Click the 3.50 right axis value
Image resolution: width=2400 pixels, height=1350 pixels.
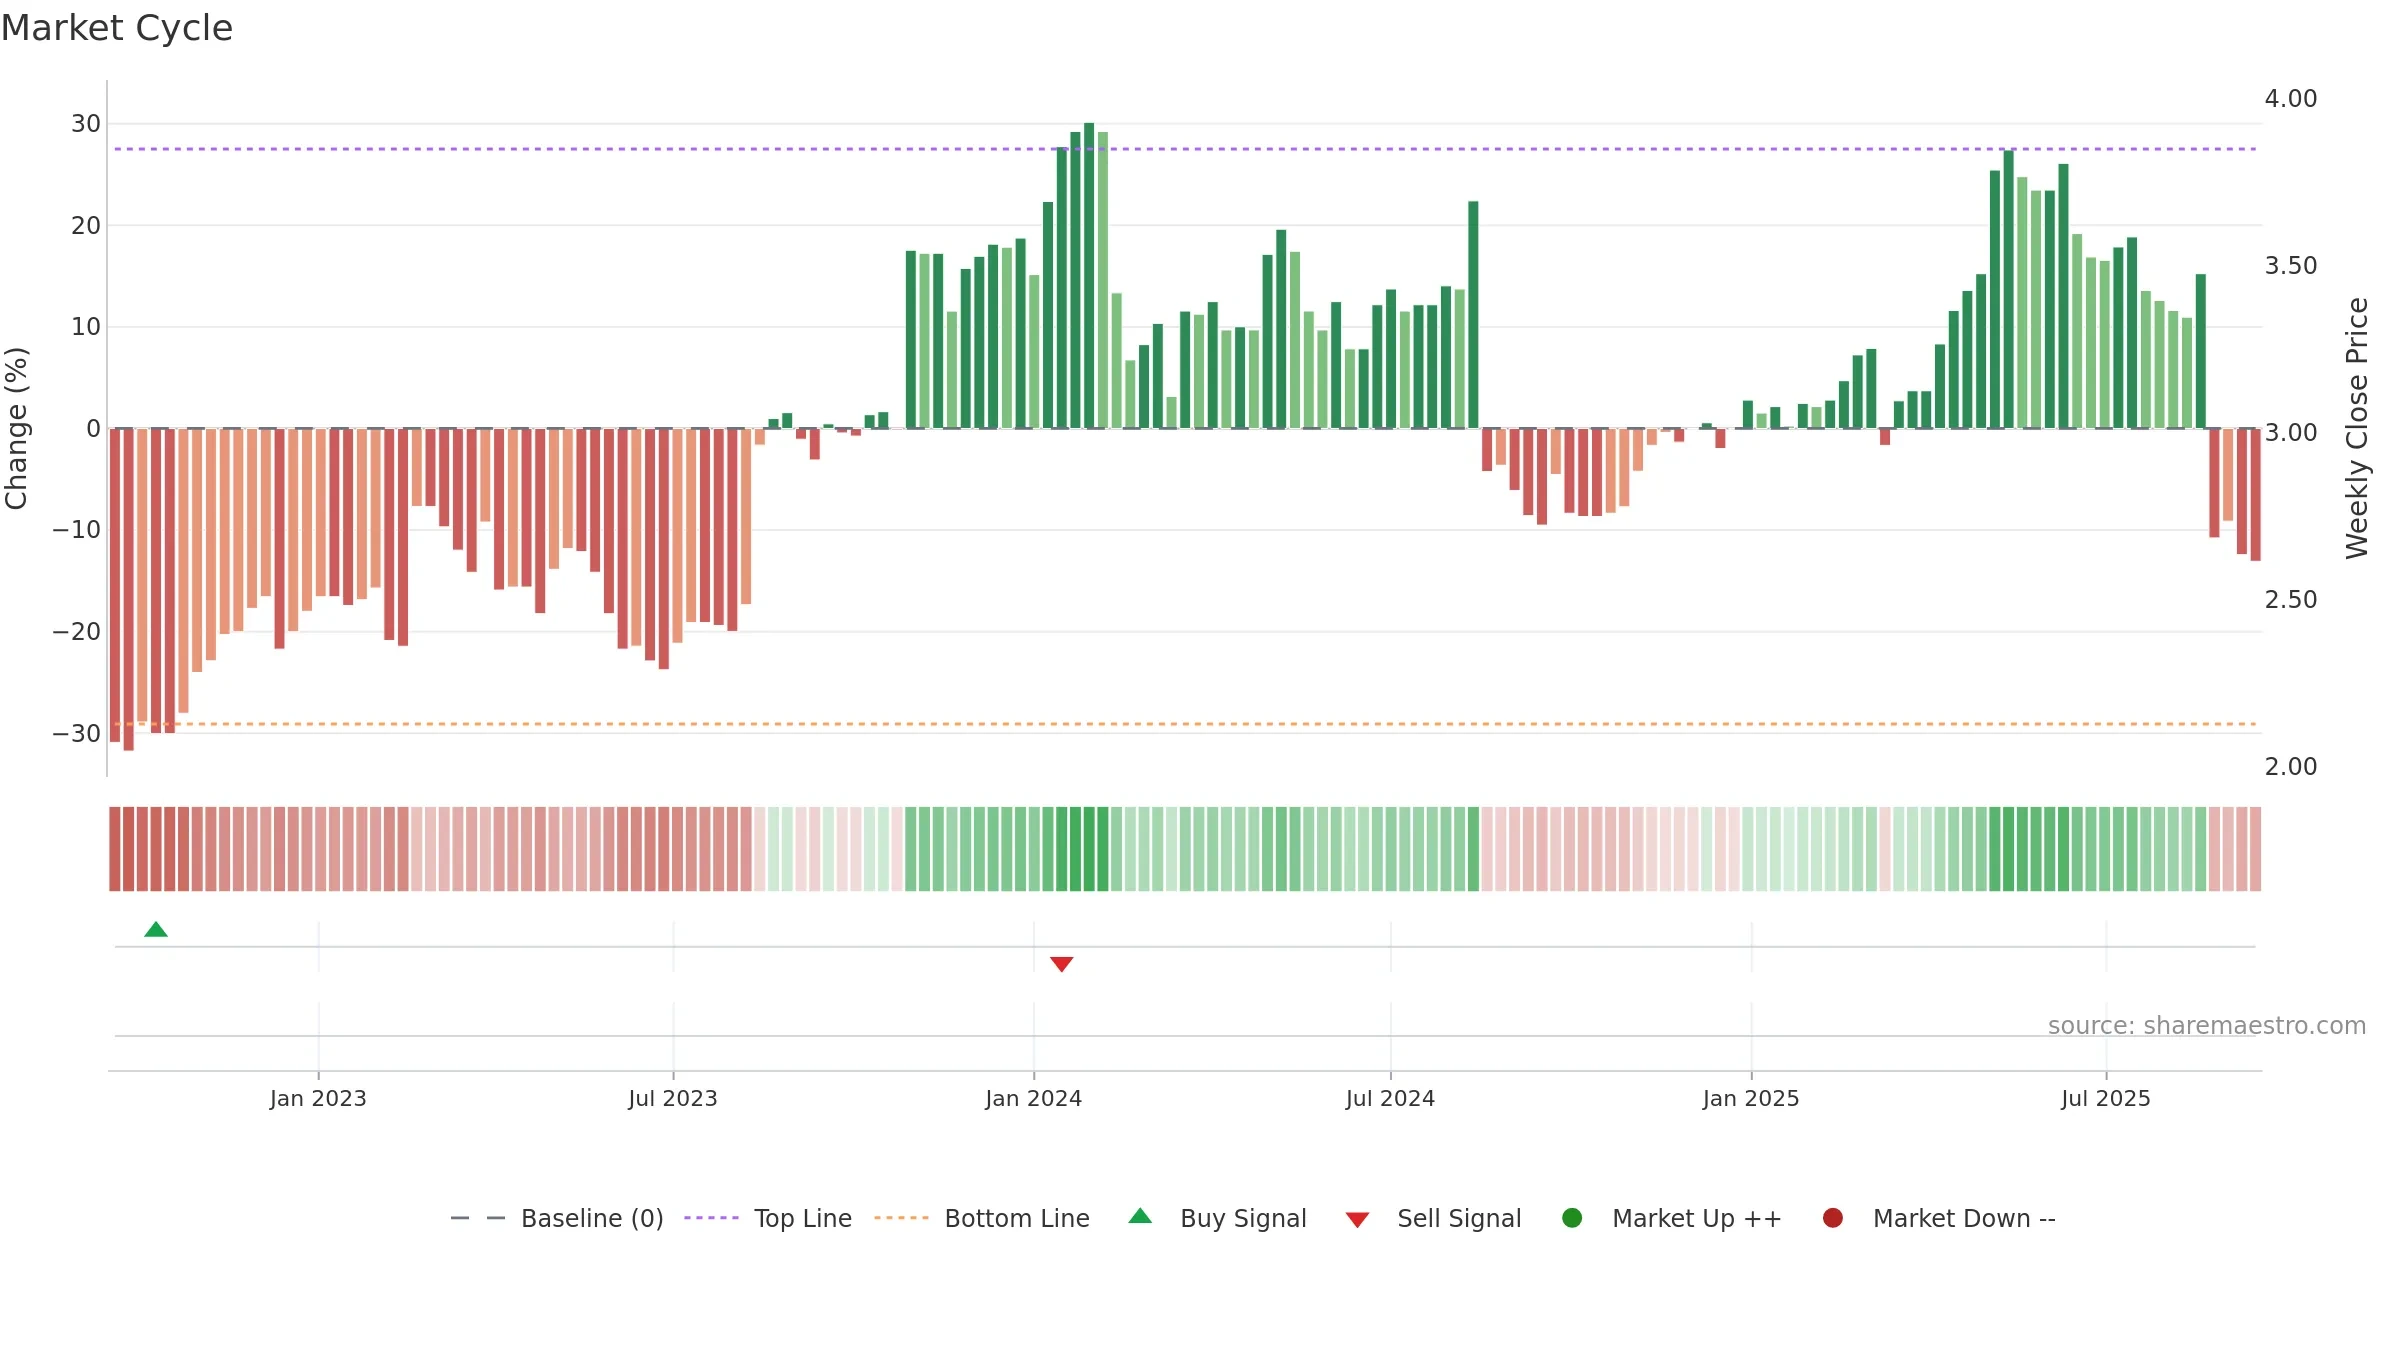point(2291,266)
